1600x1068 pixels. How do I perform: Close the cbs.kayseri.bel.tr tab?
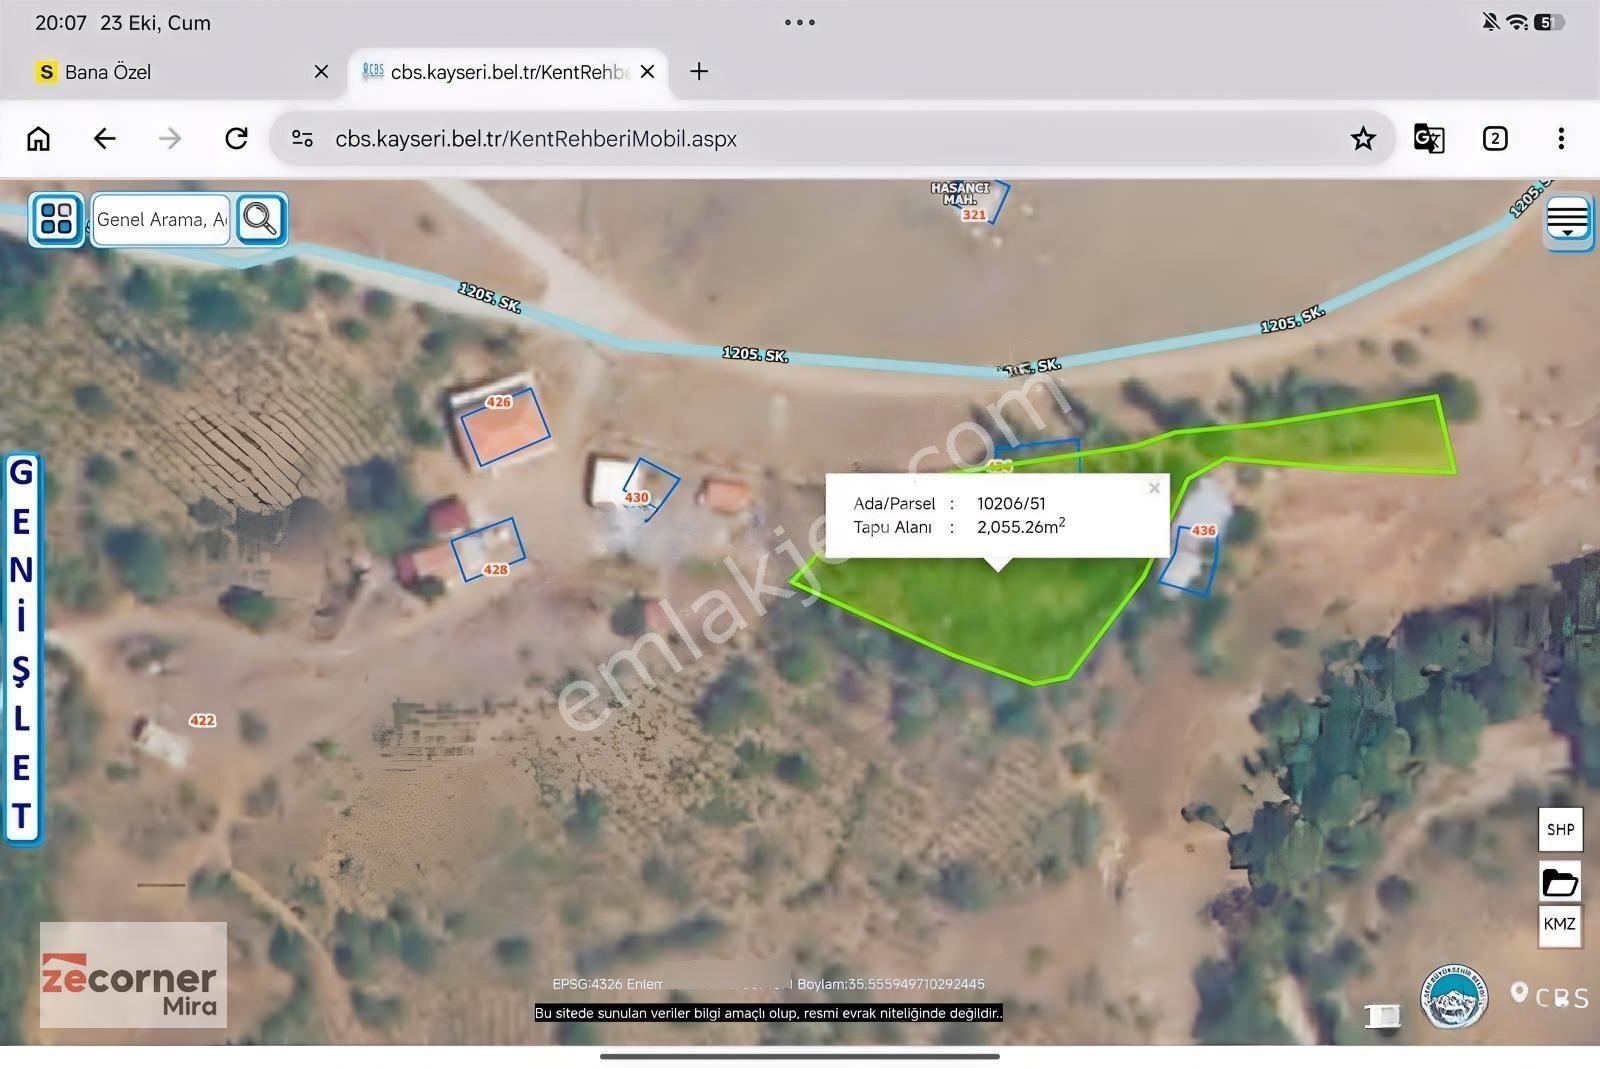coord(647,72)
